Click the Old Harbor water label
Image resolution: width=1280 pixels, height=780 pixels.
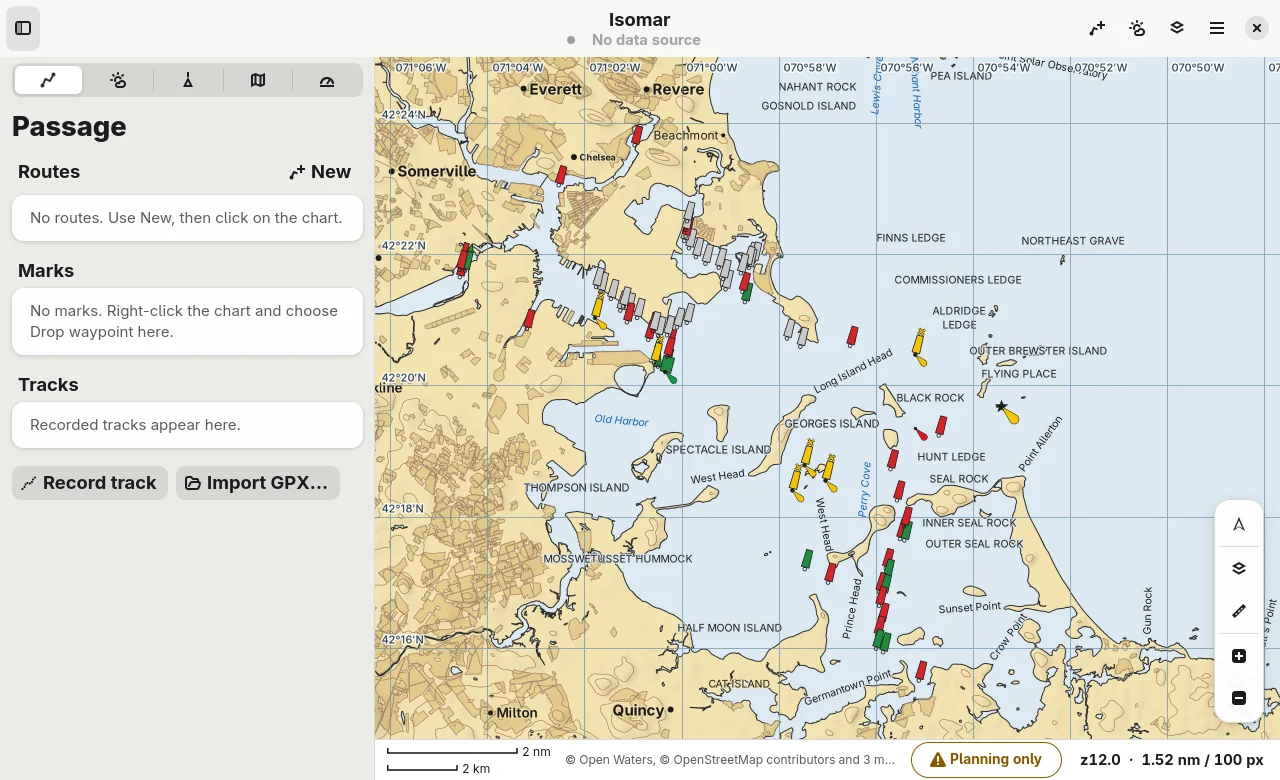coord(622,421)
